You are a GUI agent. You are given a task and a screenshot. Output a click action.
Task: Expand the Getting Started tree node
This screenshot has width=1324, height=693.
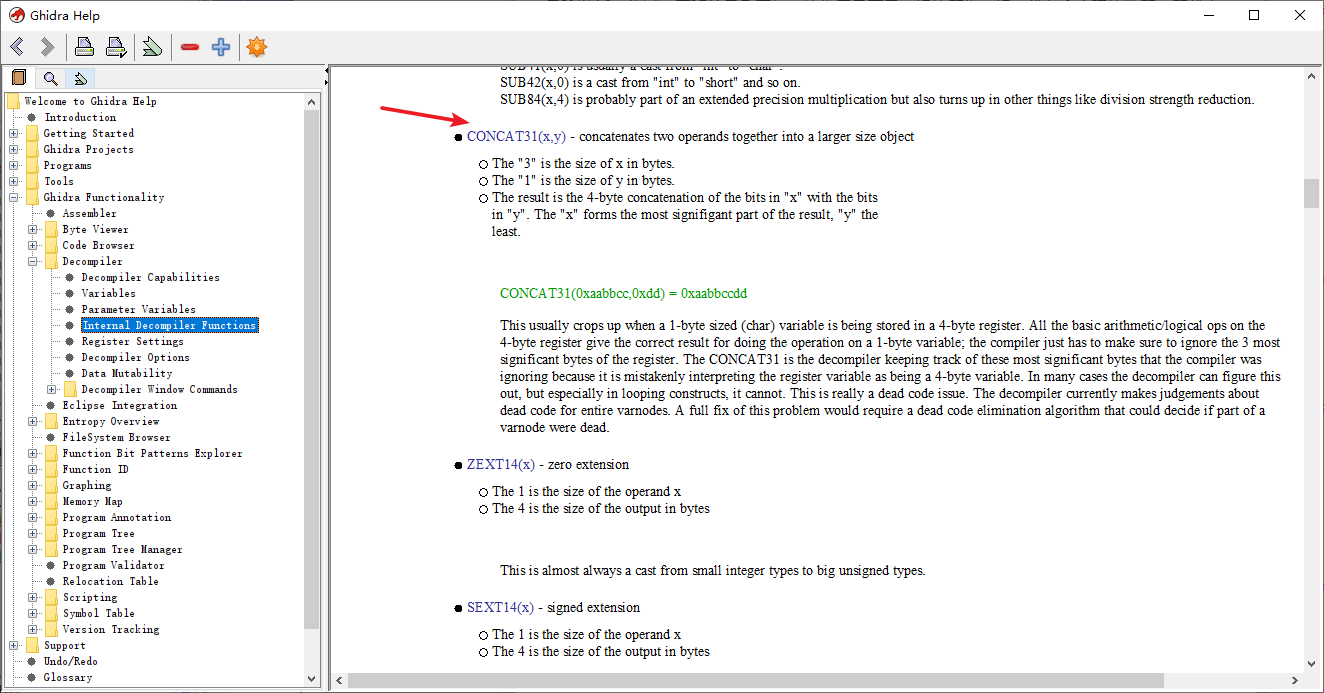pos(13,133)
